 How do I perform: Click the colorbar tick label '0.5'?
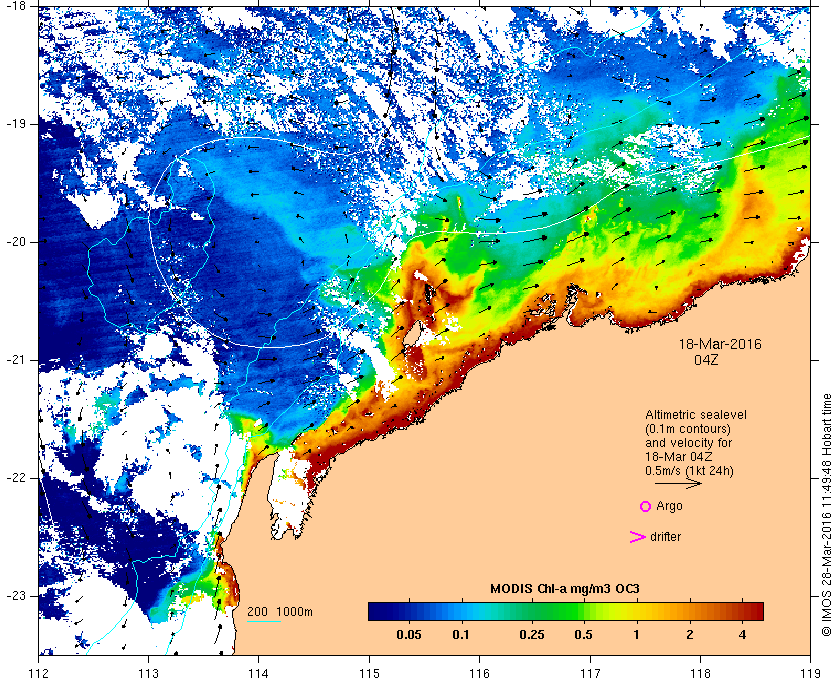click(584, 635)
